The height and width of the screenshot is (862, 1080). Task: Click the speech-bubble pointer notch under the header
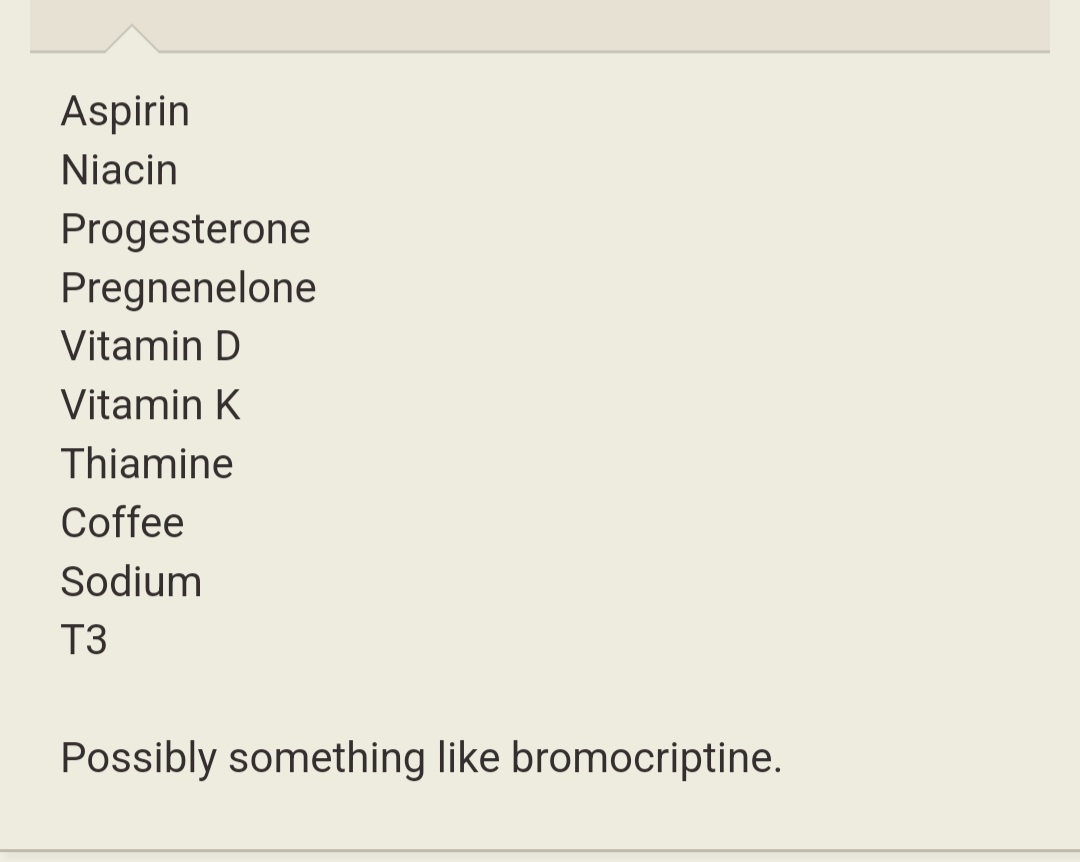click(132, 39)
